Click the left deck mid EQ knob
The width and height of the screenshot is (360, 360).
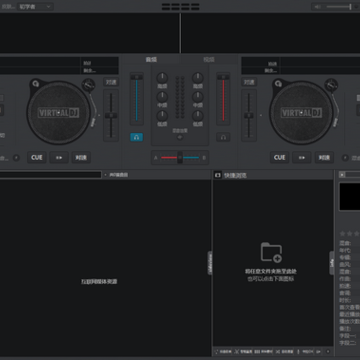162,97
